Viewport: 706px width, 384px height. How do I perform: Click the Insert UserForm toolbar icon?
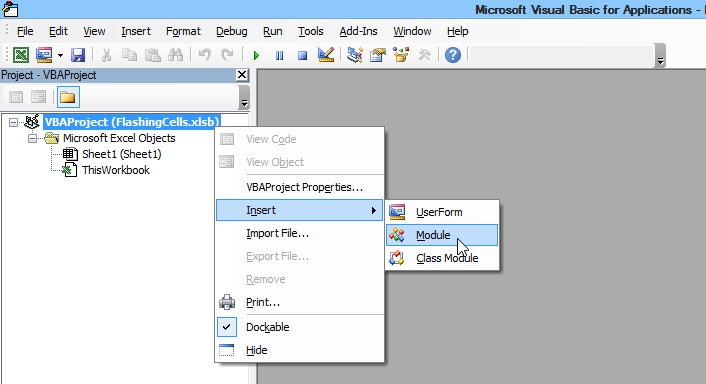click(x=44, y=55)
